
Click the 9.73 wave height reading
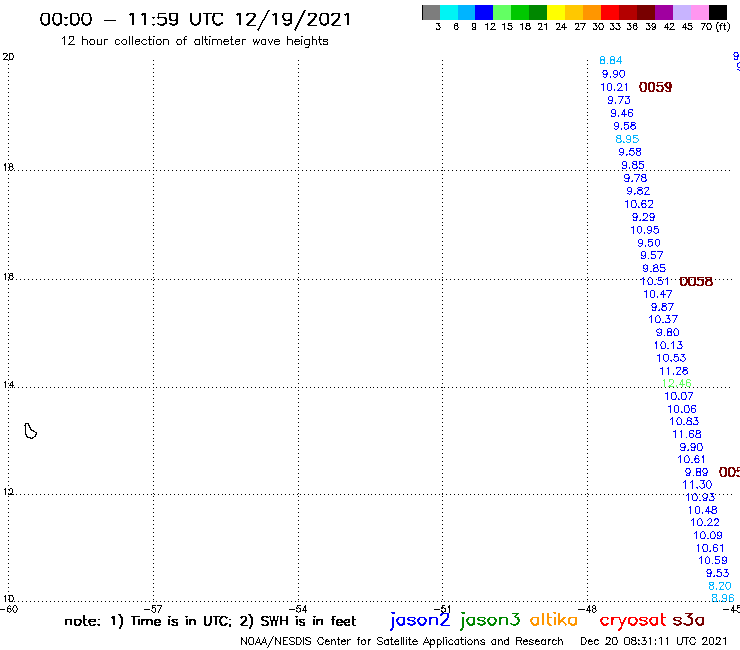point(619,100)
